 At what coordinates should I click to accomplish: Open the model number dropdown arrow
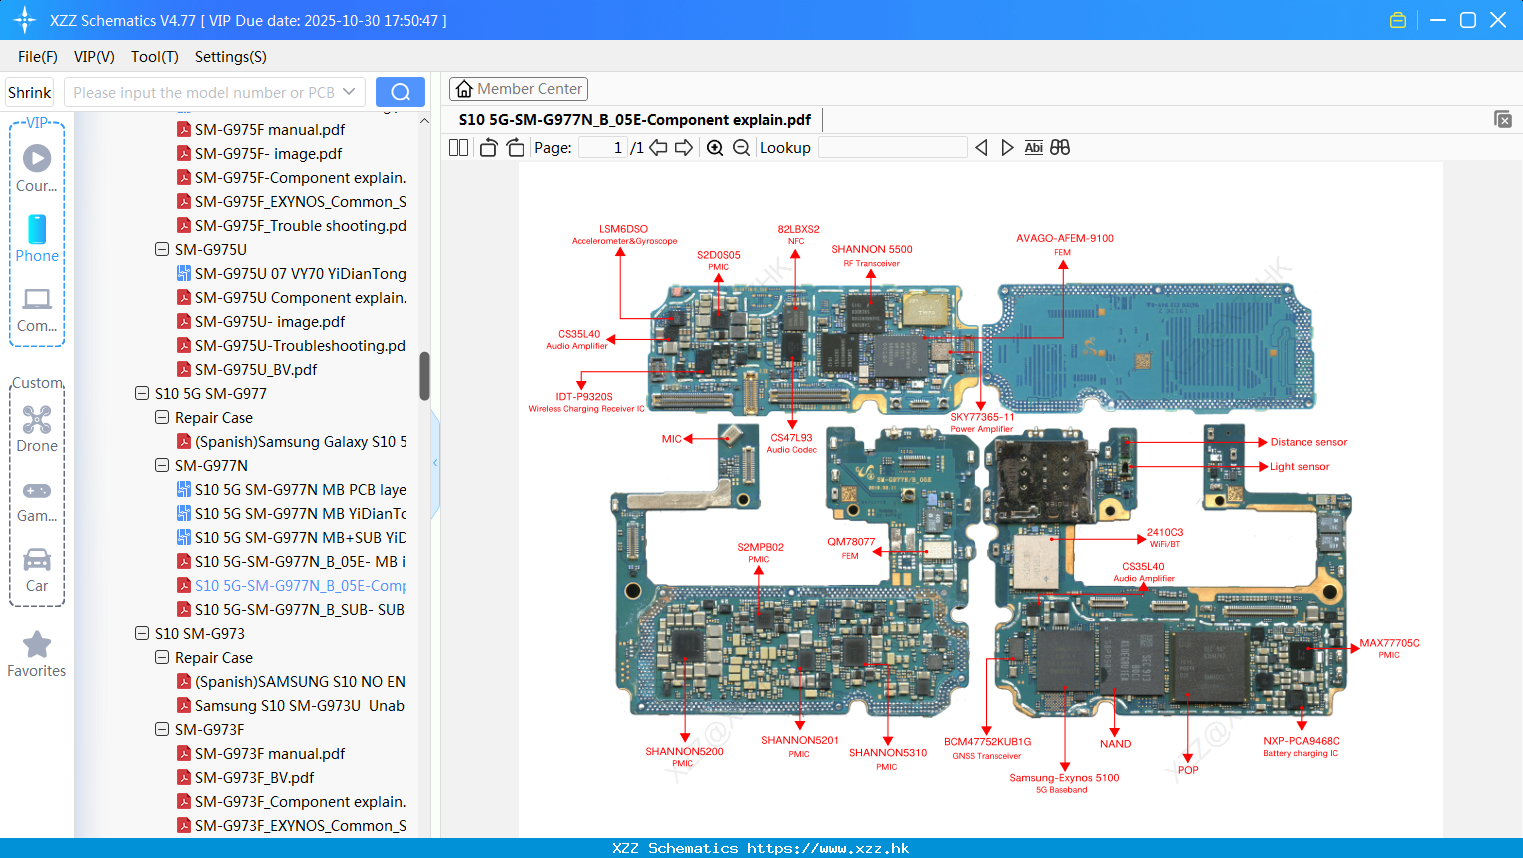pos(349,92)
